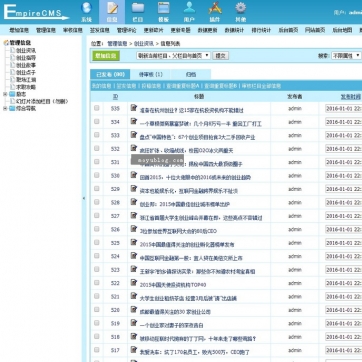Click the green 增加信息 button
Screen dimensions: 362x362
coord(106,56)
